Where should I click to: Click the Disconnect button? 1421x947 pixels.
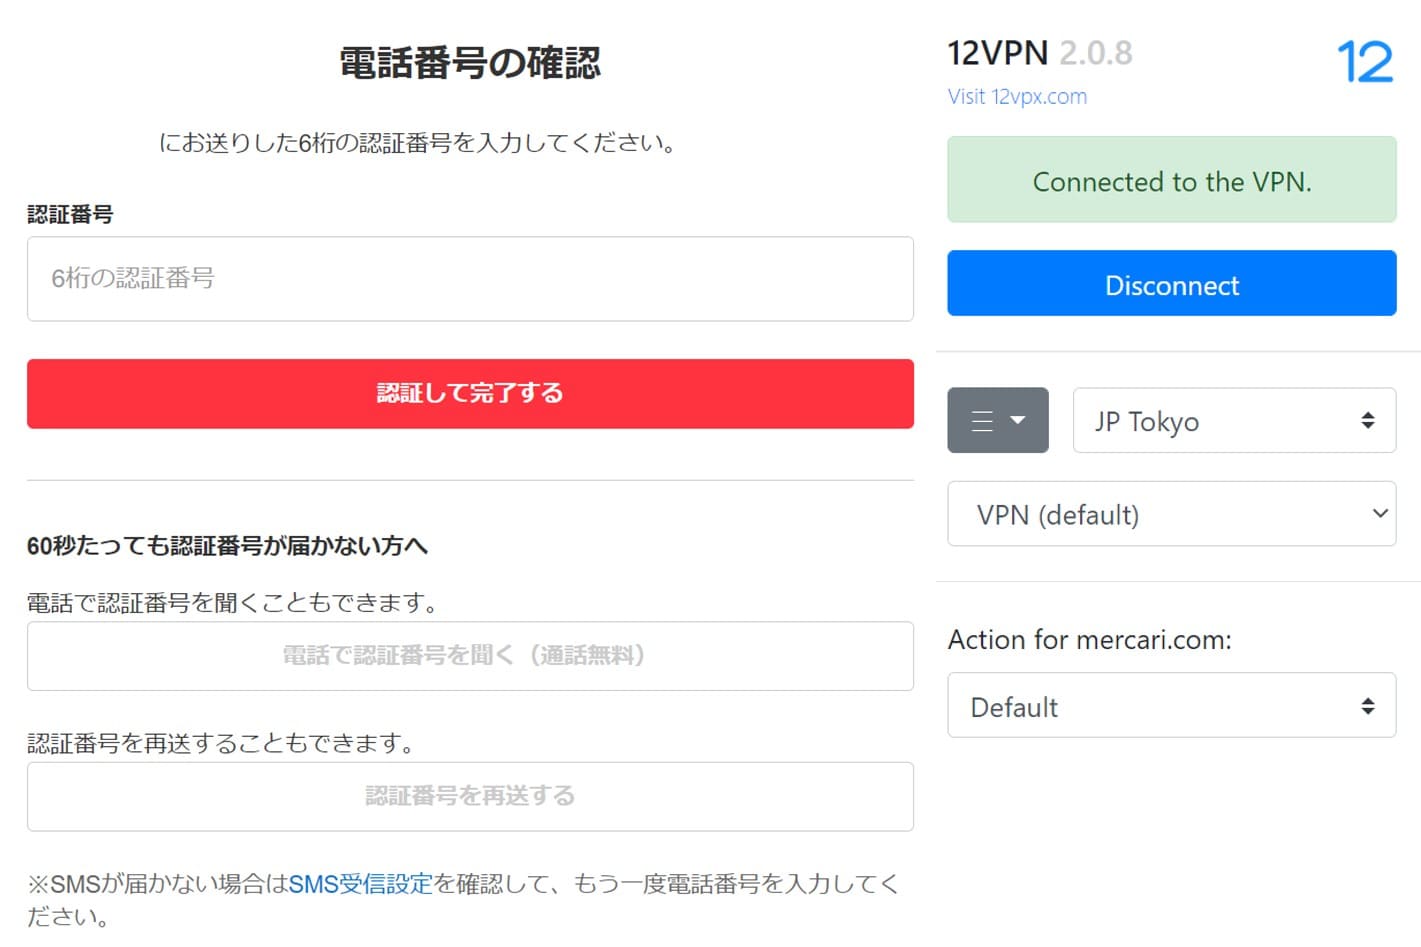click(1171, 284)
